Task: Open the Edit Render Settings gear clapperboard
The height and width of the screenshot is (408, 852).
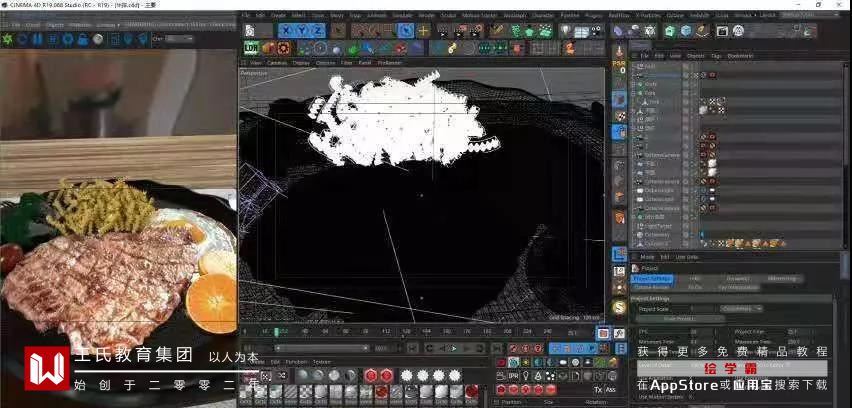Action: [x=477, y=31]
